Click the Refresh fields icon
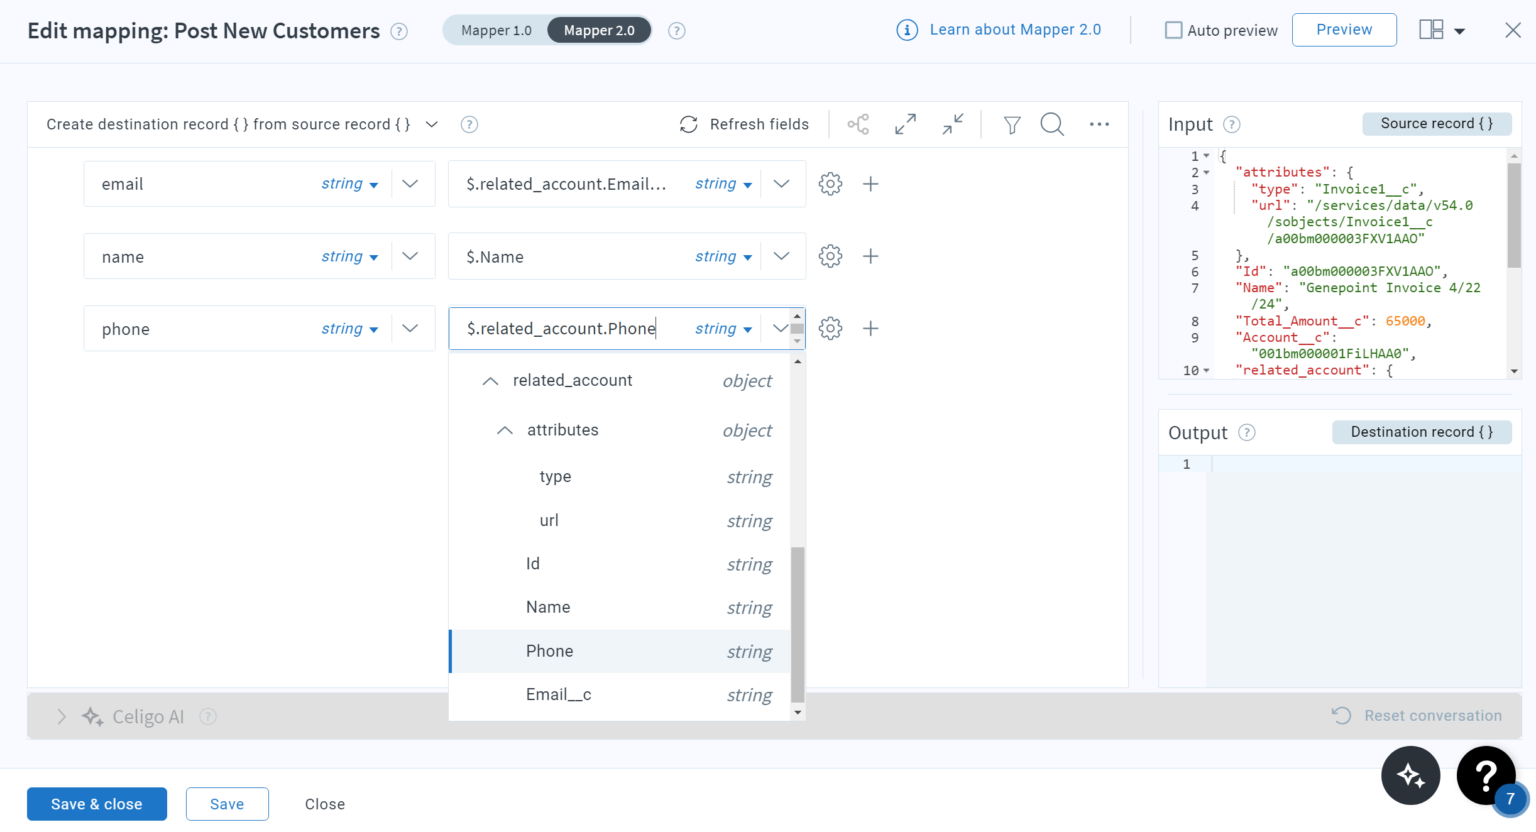The width and height of the screenshot is (1536, 832). 688,124
